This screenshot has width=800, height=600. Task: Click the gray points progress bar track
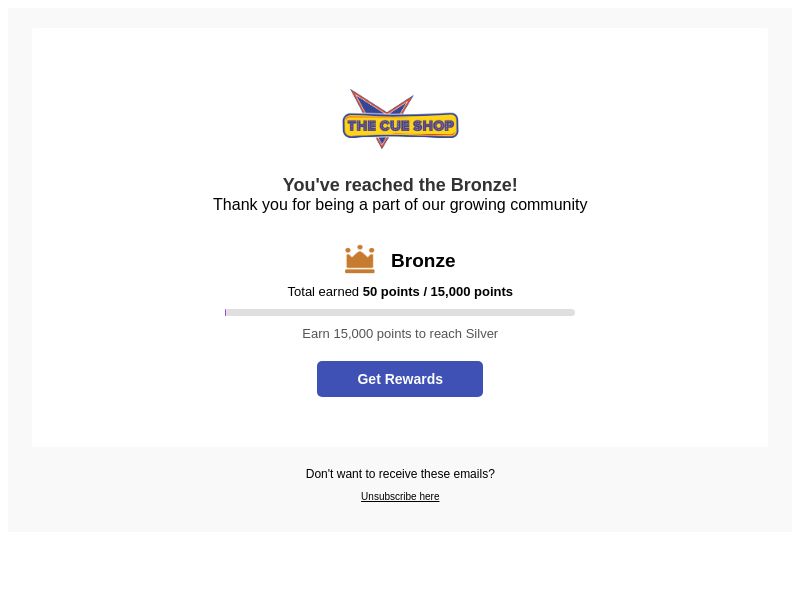[x=400, y=313]
